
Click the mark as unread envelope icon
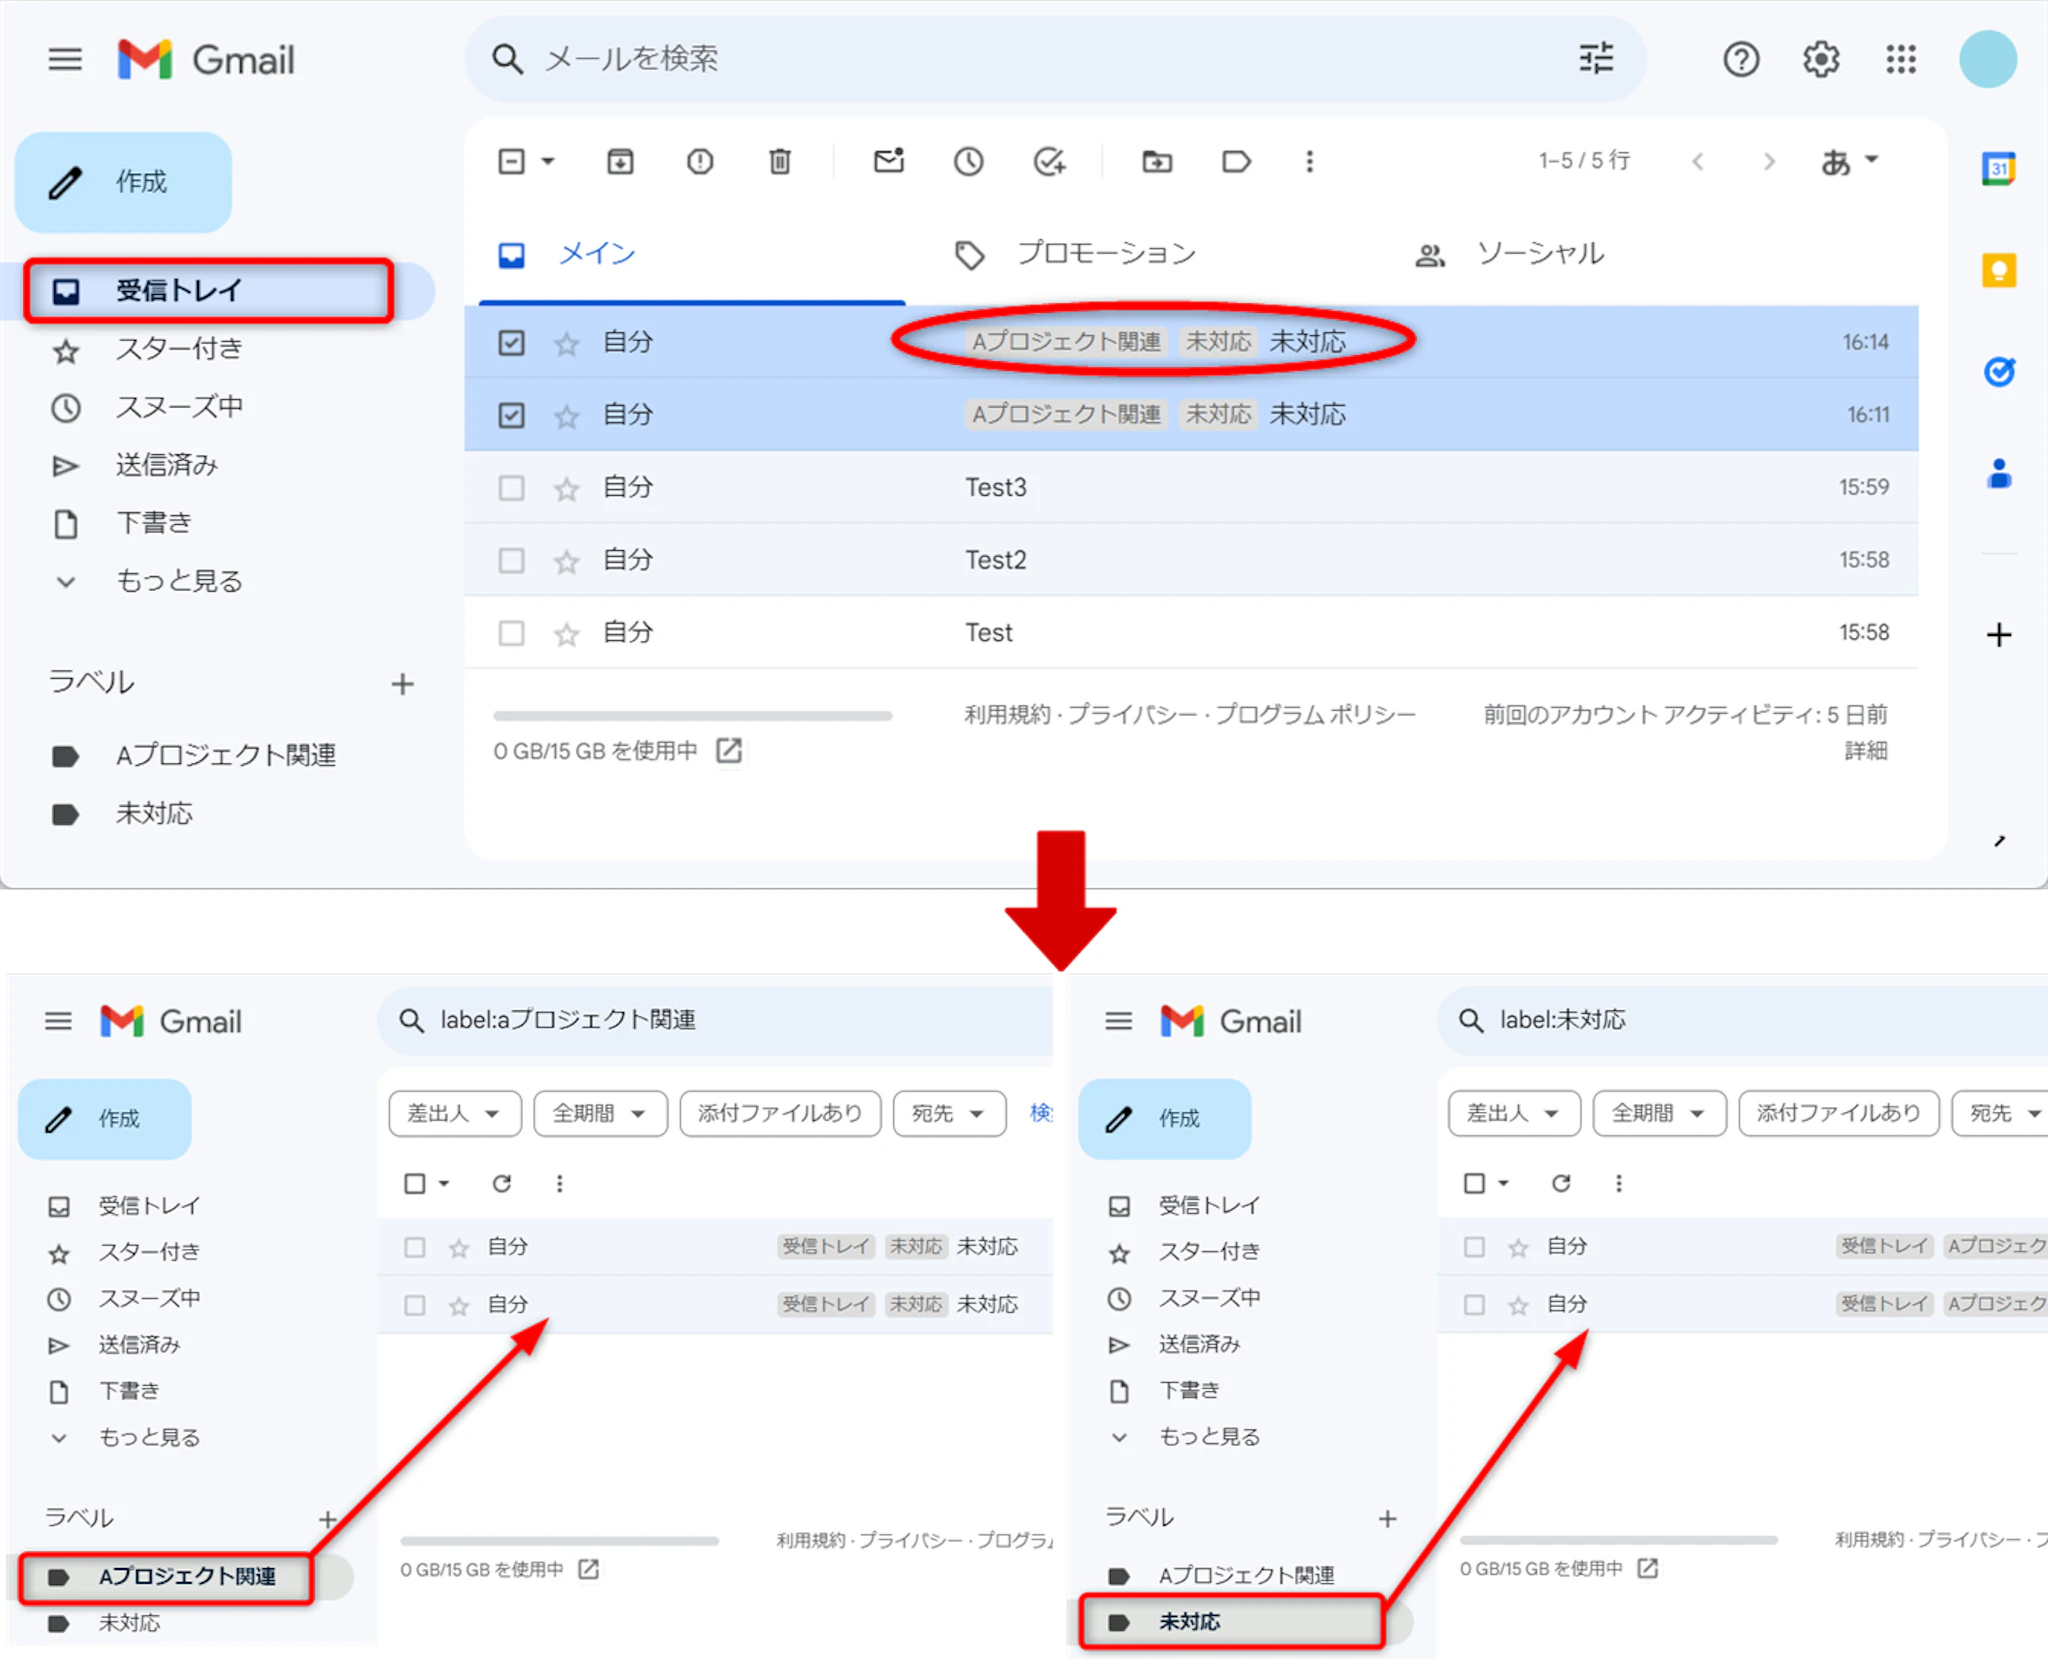coord(888,161)
